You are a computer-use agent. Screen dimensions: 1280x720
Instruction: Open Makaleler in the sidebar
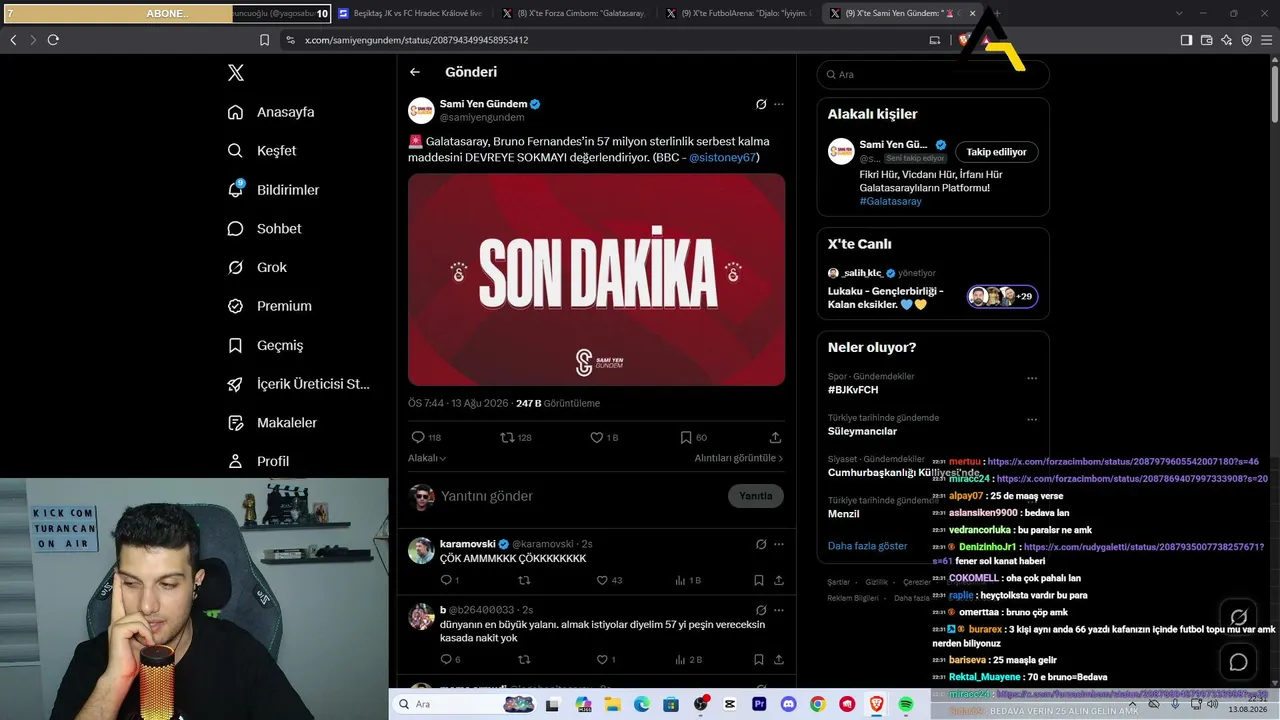pos(272,423)
